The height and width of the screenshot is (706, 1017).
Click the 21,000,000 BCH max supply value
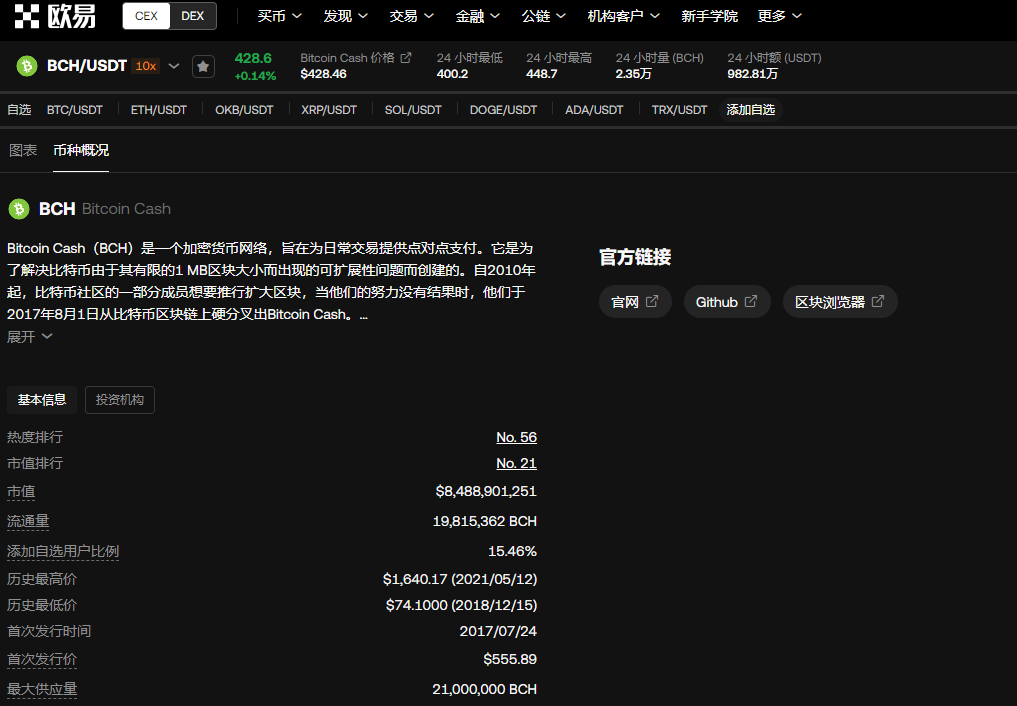click(x=485, y=689)
